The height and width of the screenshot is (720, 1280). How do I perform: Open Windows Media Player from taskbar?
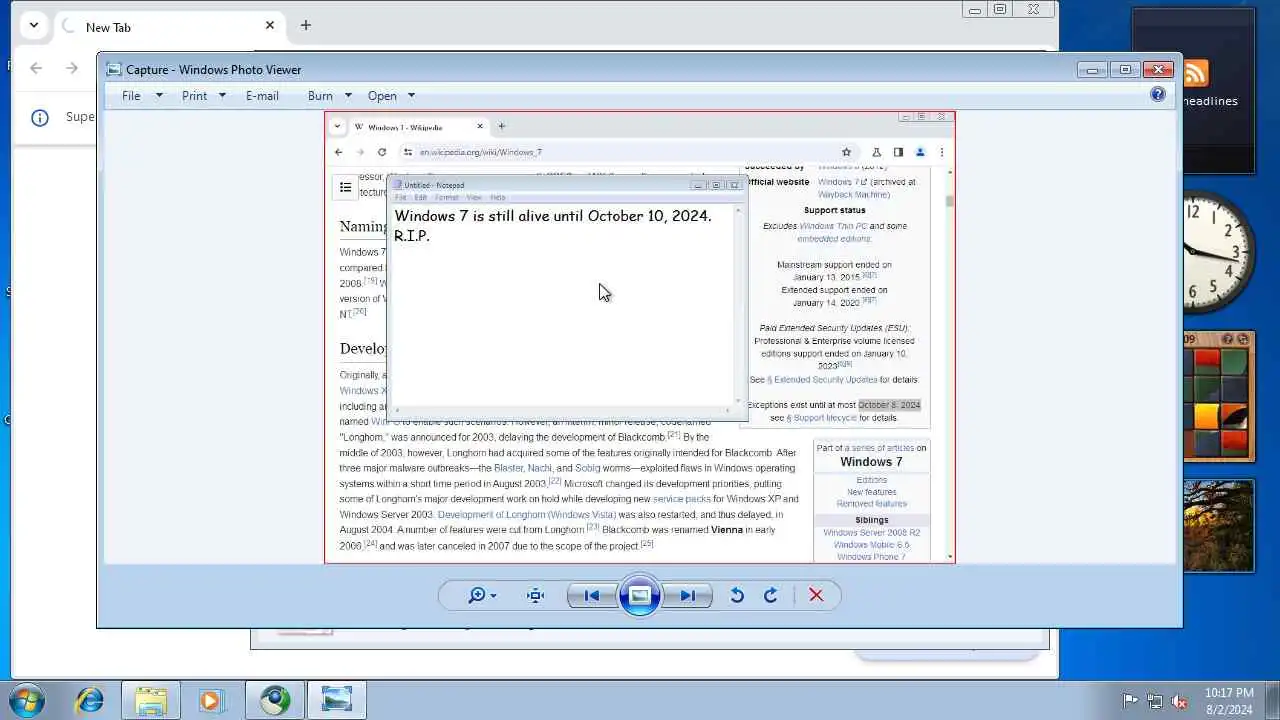point(210,700)
